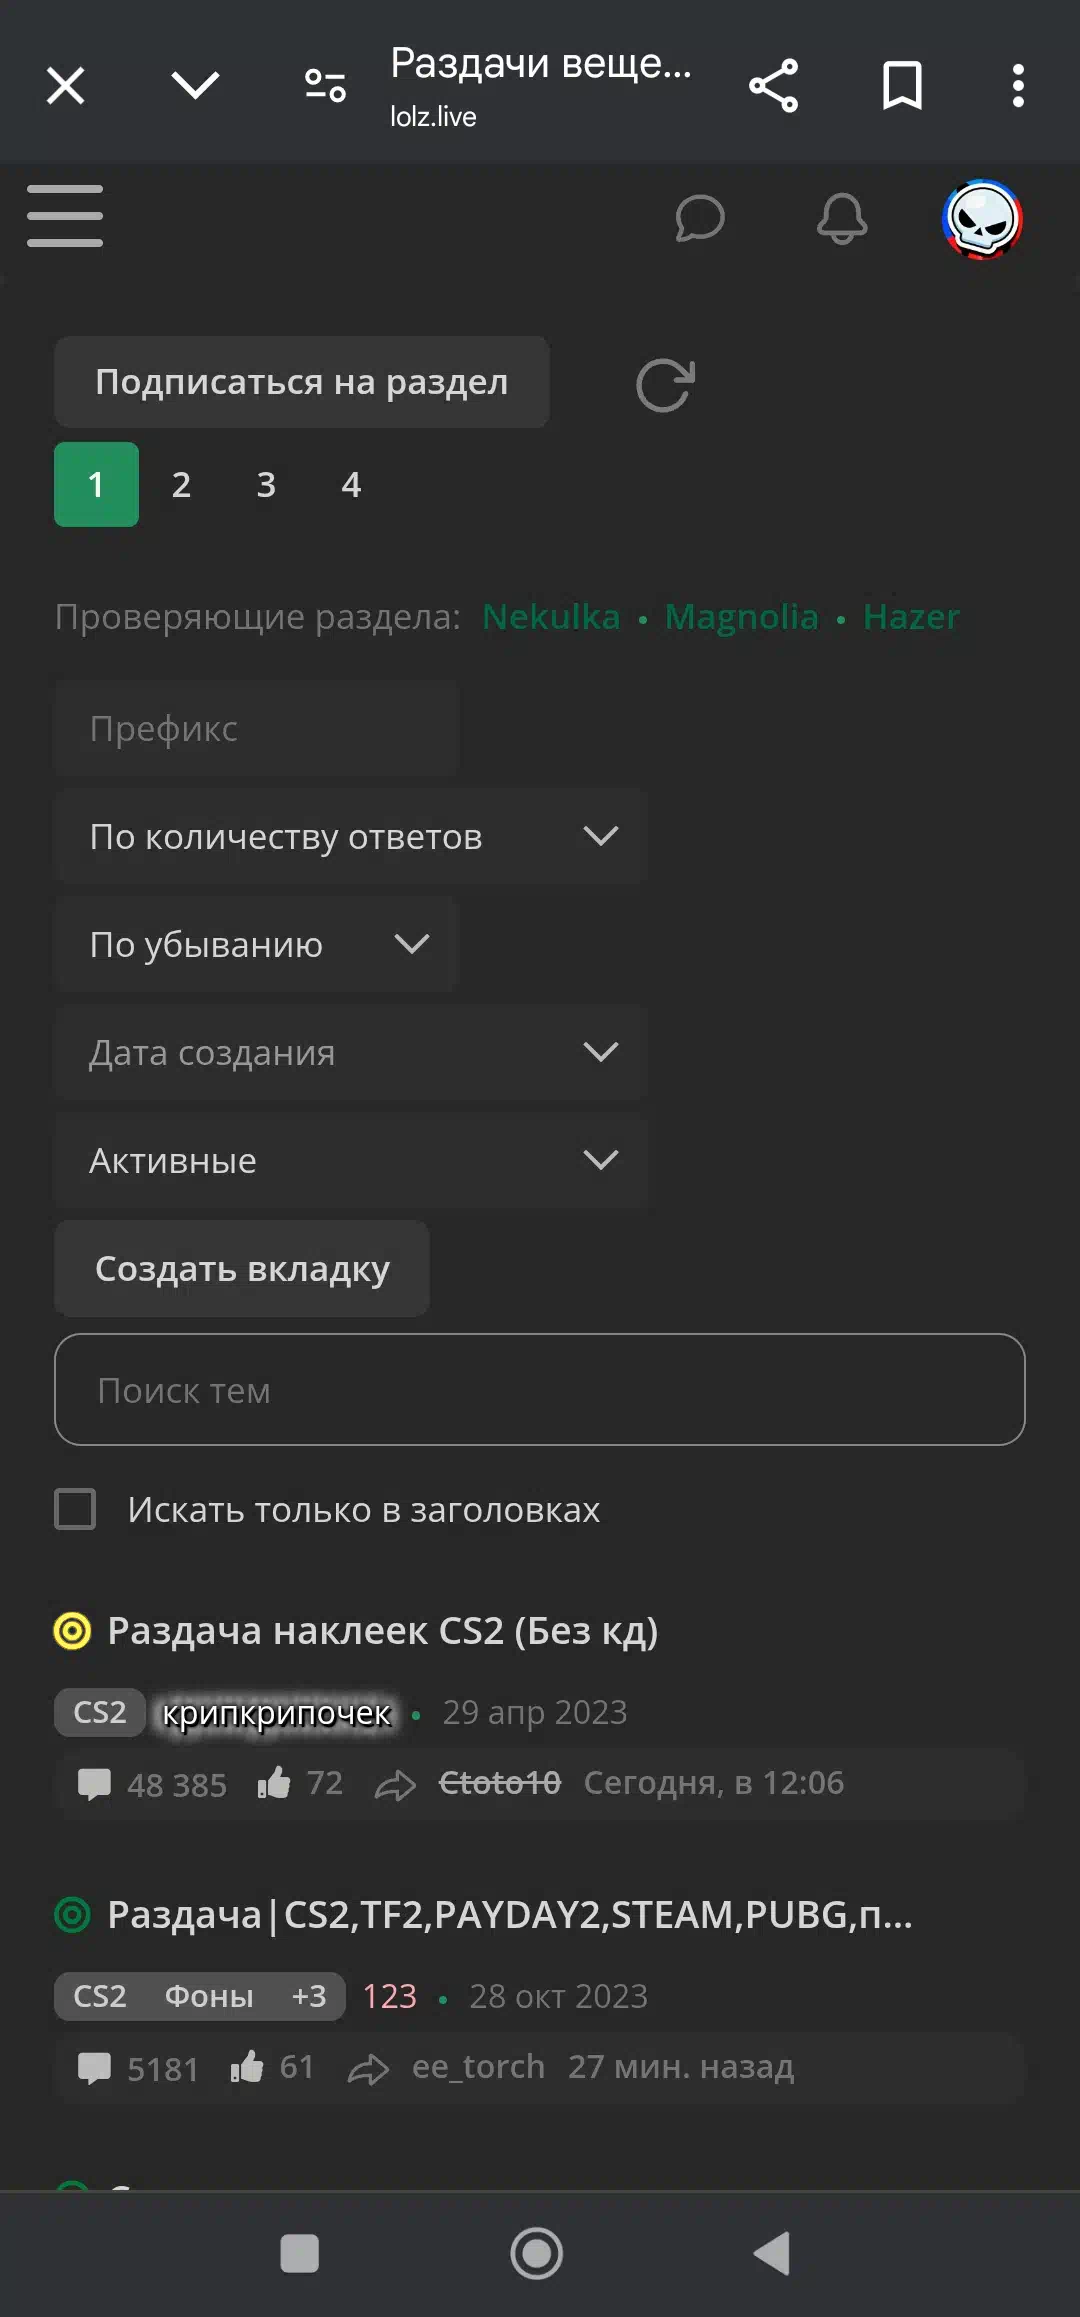Expand the 'По количеству ответов' sort dropdown
Image resolution: width=1080 pixels, height=2317 pixels.
click(x=351, y=836)
